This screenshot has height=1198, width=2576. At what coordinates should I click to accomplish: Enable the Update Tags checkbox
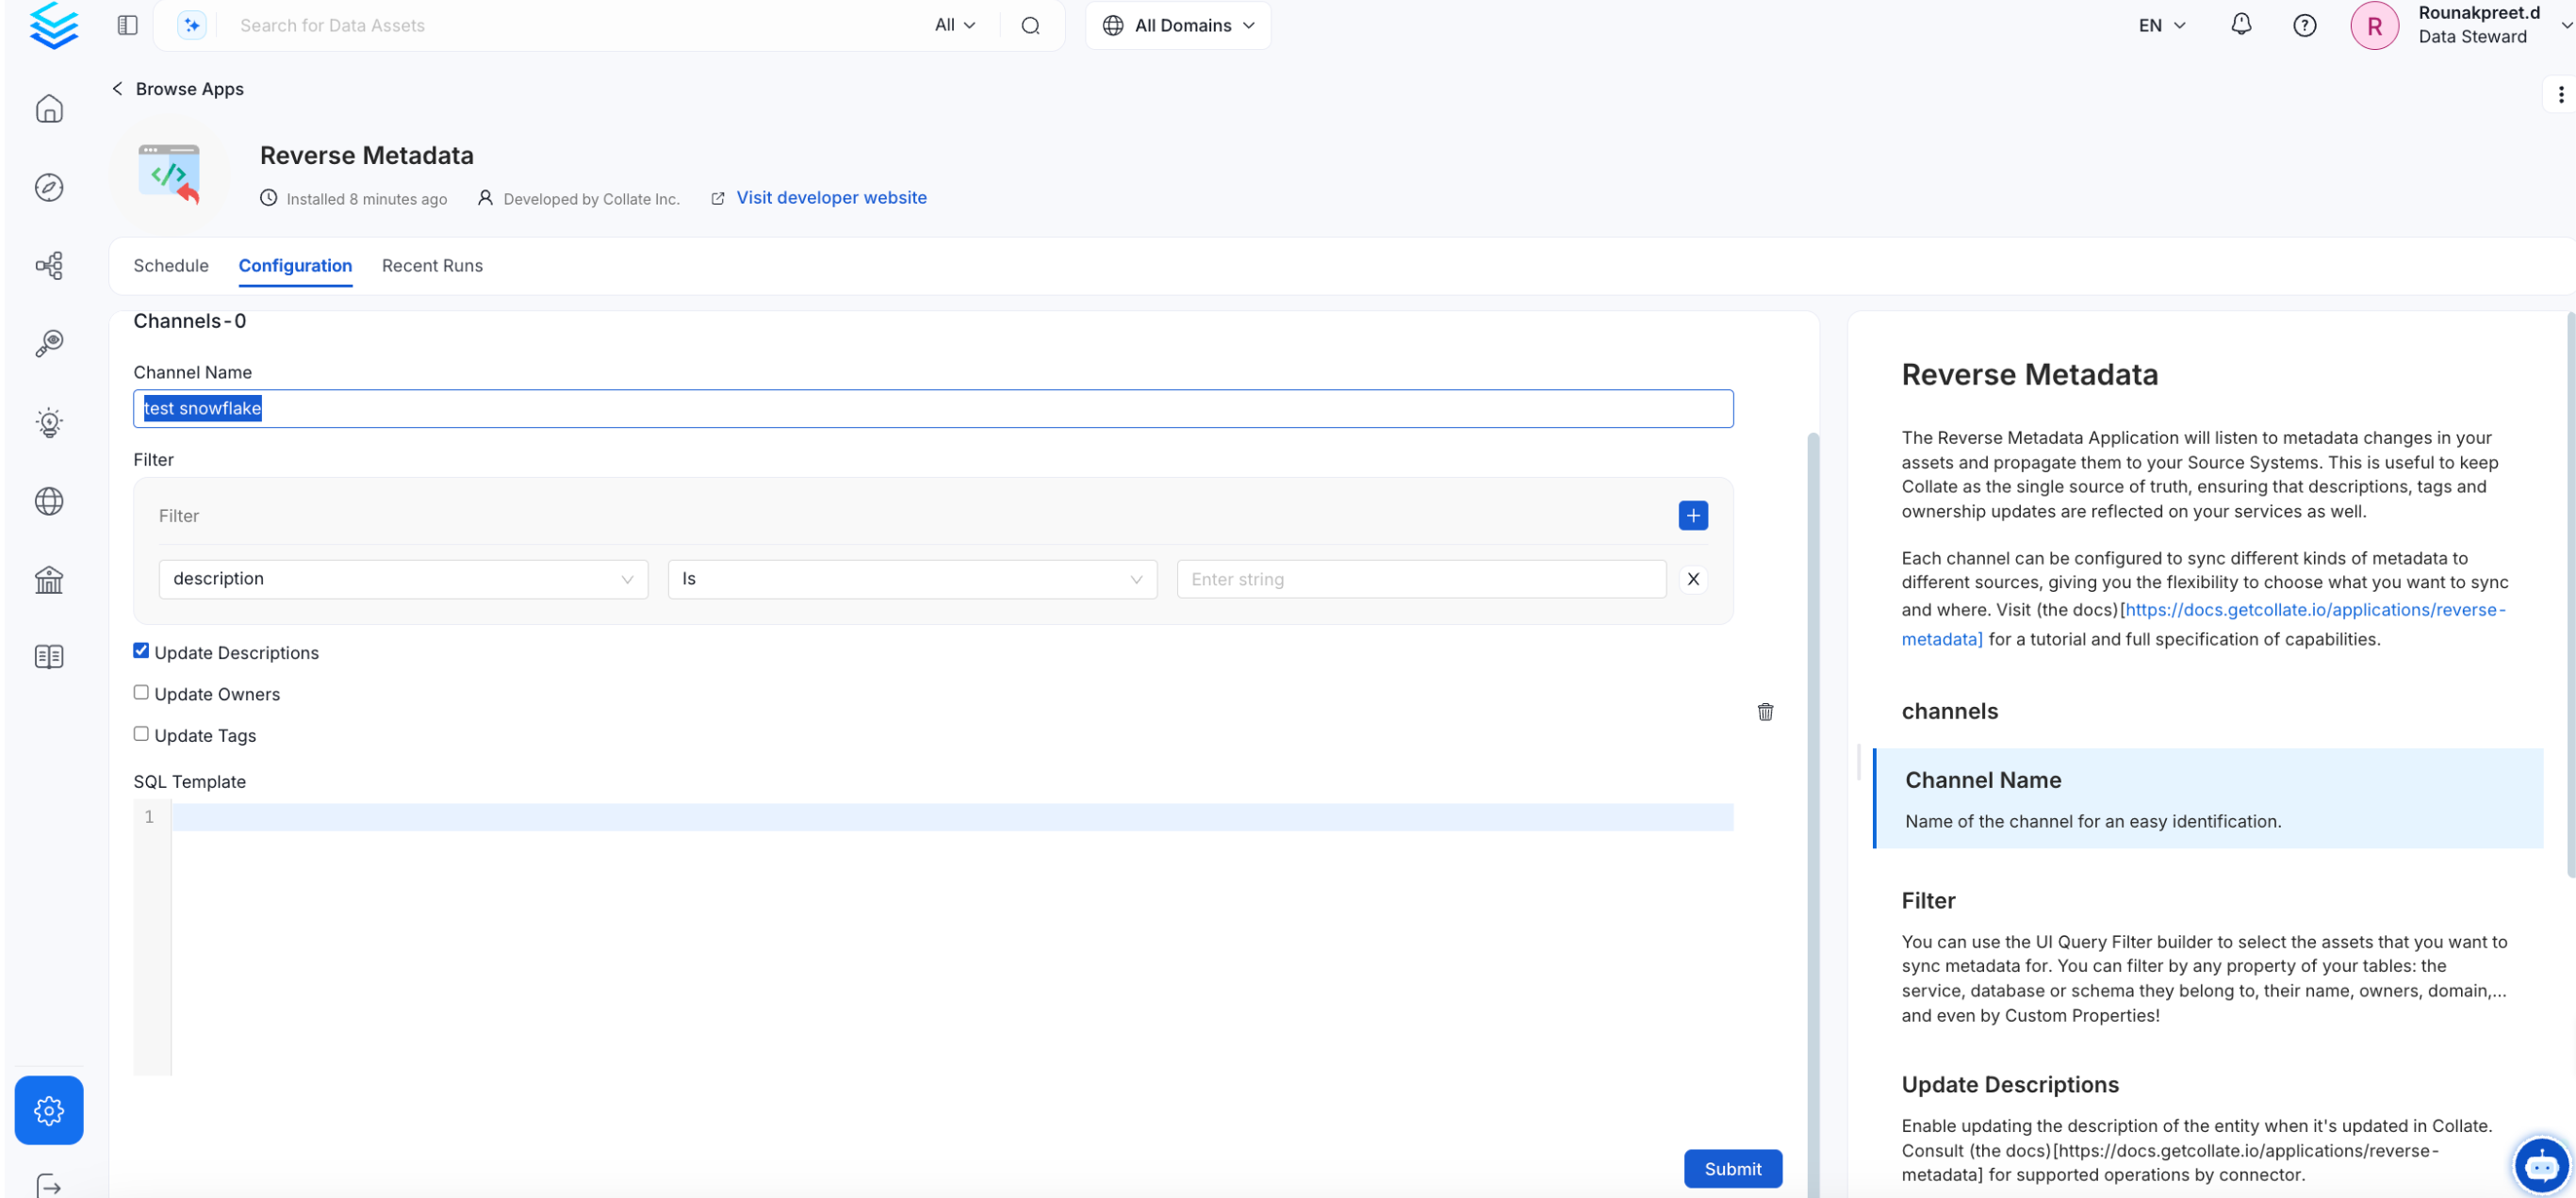pos(141,733)
